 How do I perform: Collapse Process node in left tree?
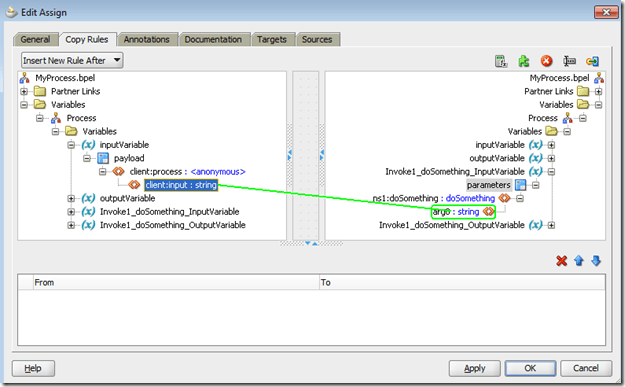click(x=39, y=118)
